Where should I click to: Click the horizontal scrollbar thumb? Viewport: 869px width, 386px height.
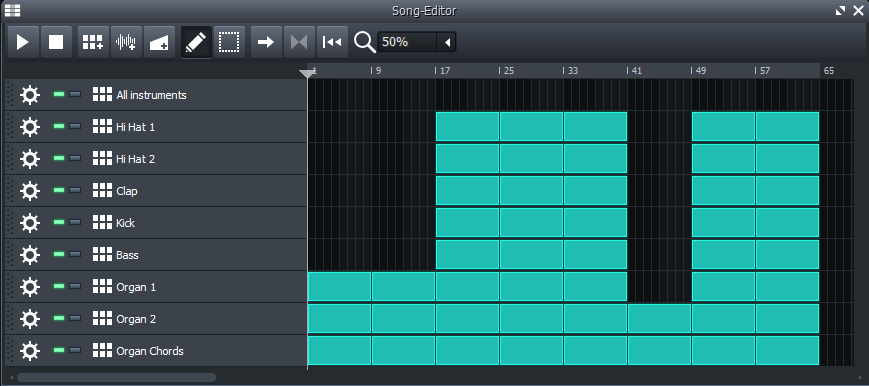(116, 378)
